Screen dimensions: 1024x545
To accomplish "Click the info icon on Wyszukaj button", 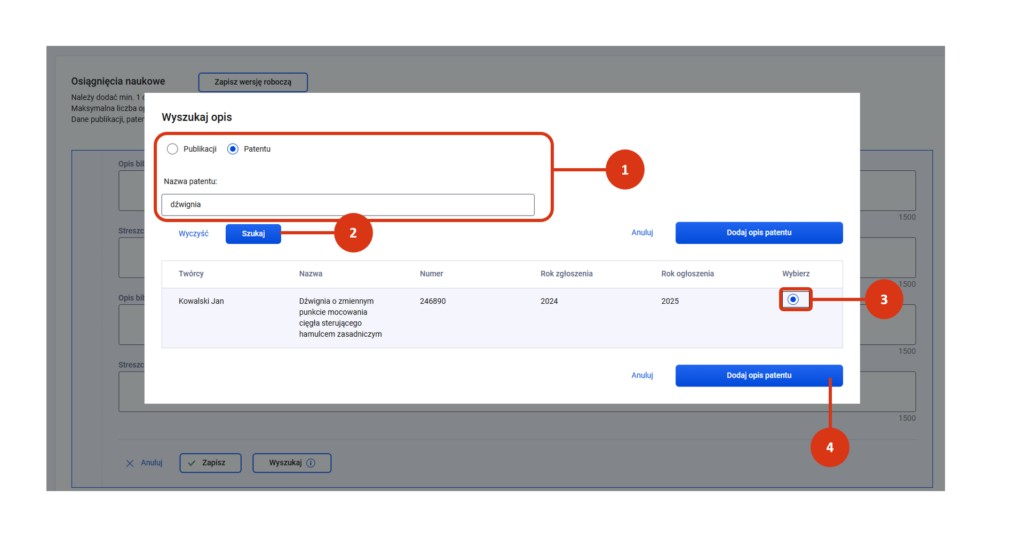I will pyautogui.click(x=311, y=463).
